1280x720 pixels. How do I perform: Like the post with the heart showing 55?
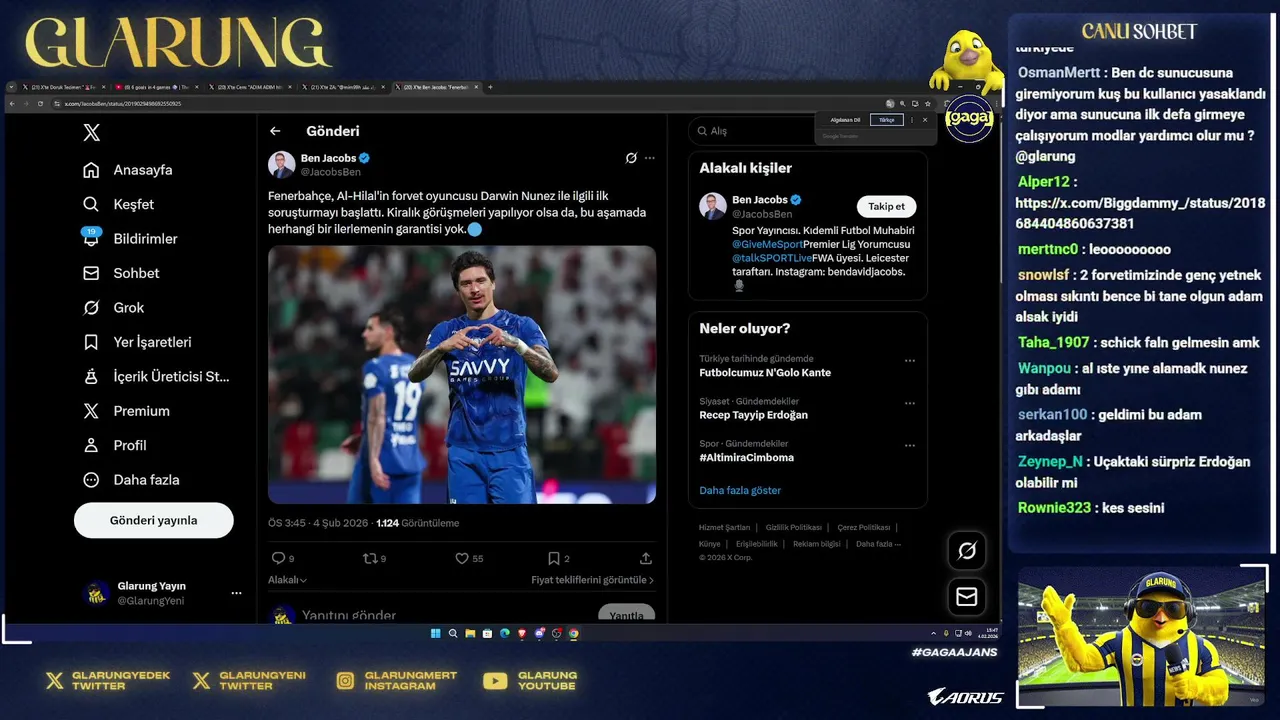point(462,558)
